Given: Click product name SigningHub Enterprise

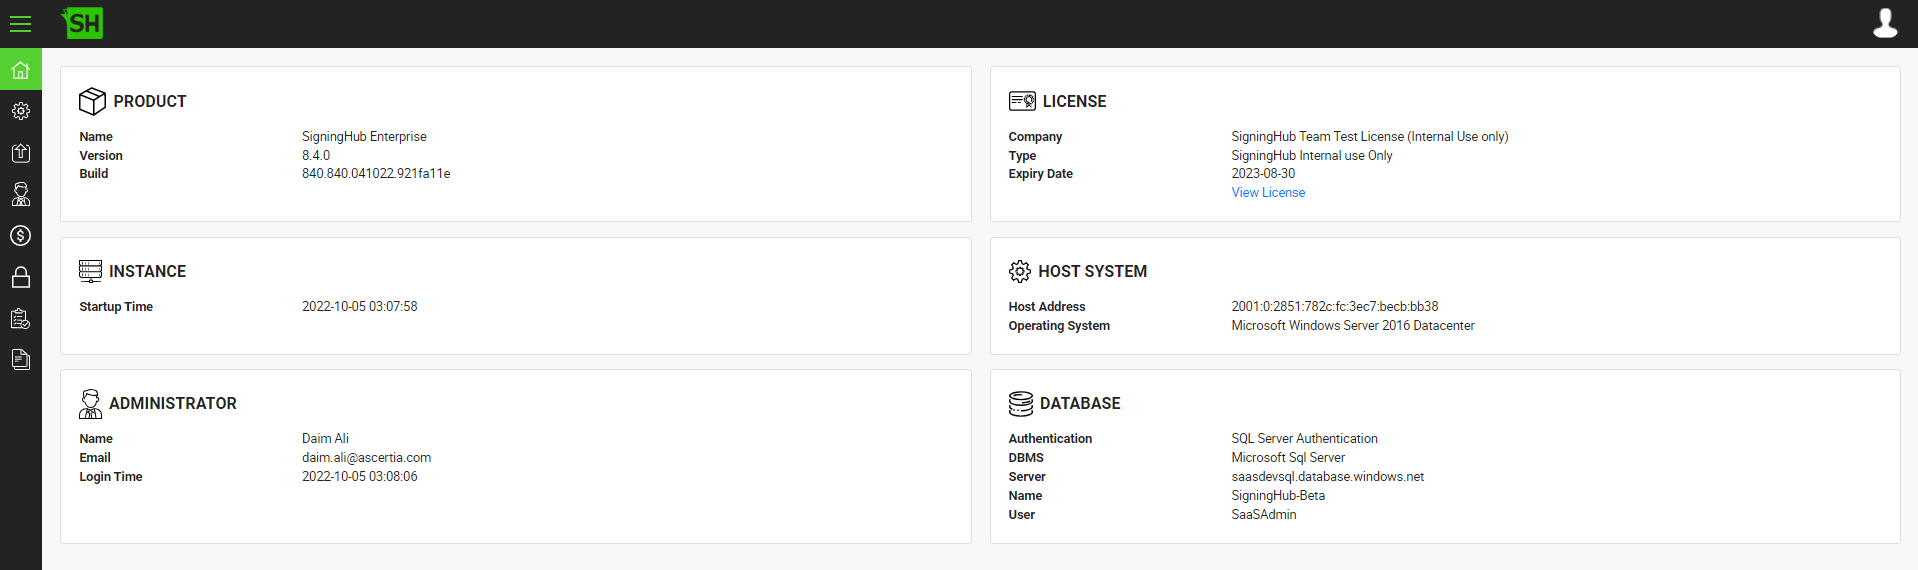Looking at the screenshot, I should pos(364,137).
